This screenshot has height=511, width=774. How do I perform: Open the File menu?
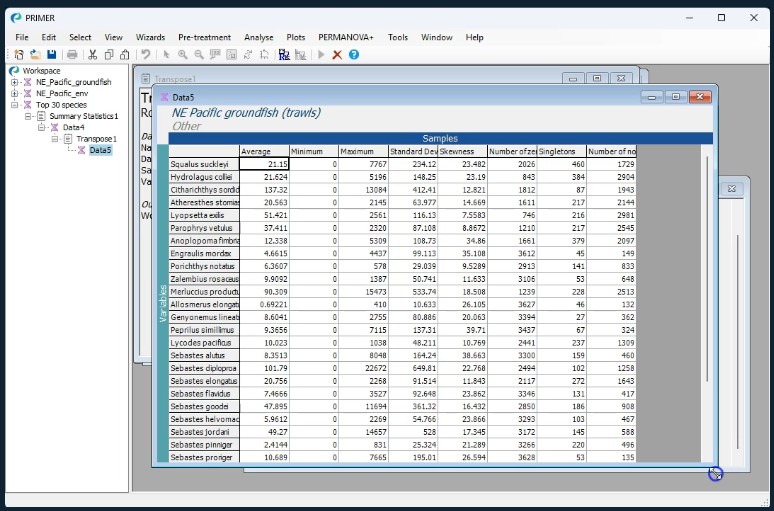[x=22, y=37]
